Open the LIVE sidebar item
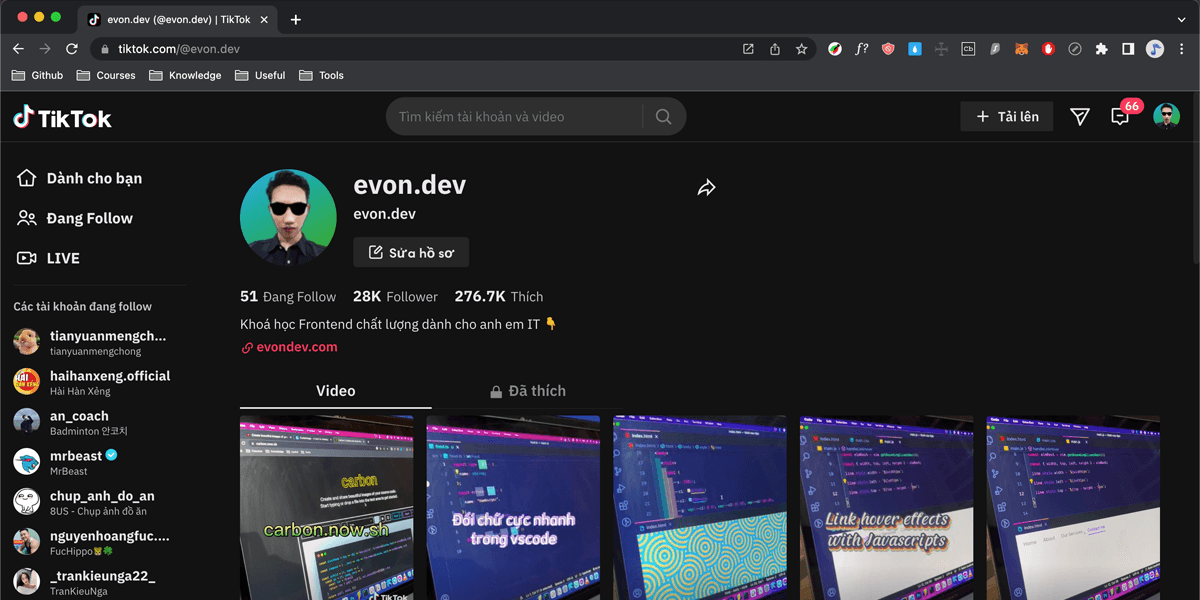This screenshot has height=600, width=1200. [48, 258]
